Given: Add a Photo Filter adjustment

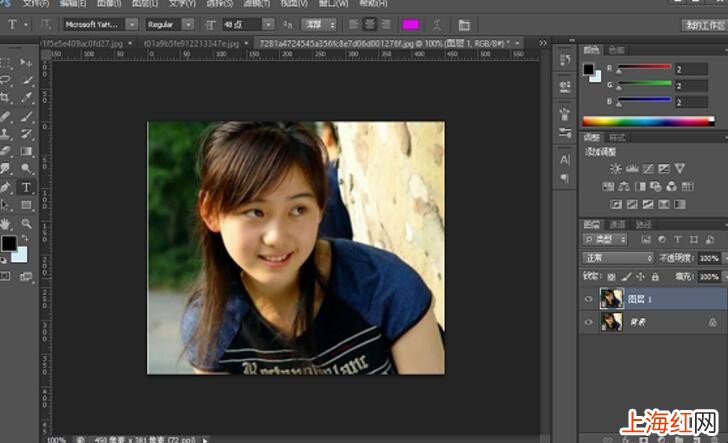Looking at the screenshot, I should click(656, 187).
